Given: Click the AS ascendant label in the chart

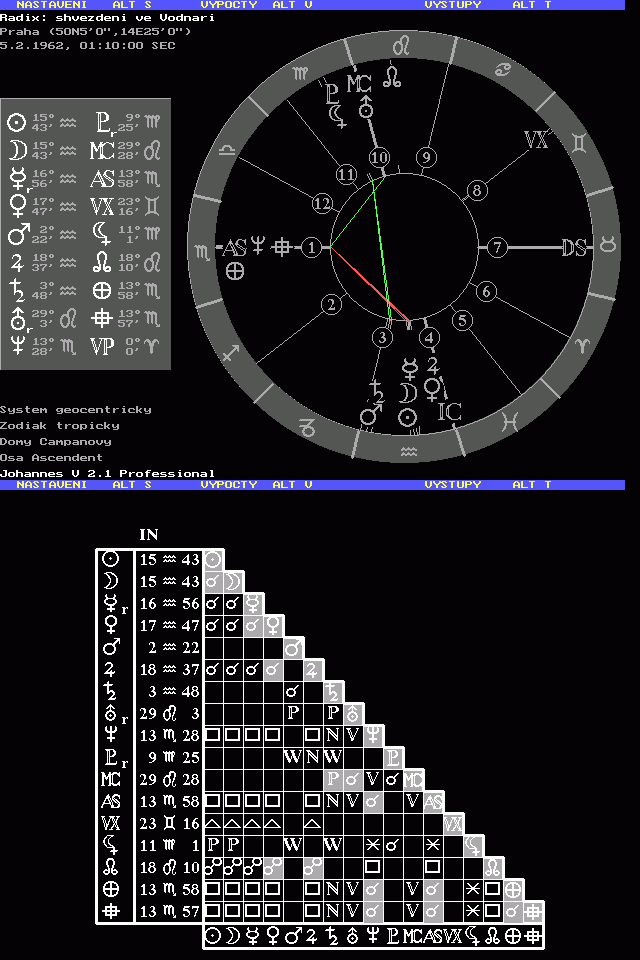Looking at the screenshot, I should (x=235, y=247).
